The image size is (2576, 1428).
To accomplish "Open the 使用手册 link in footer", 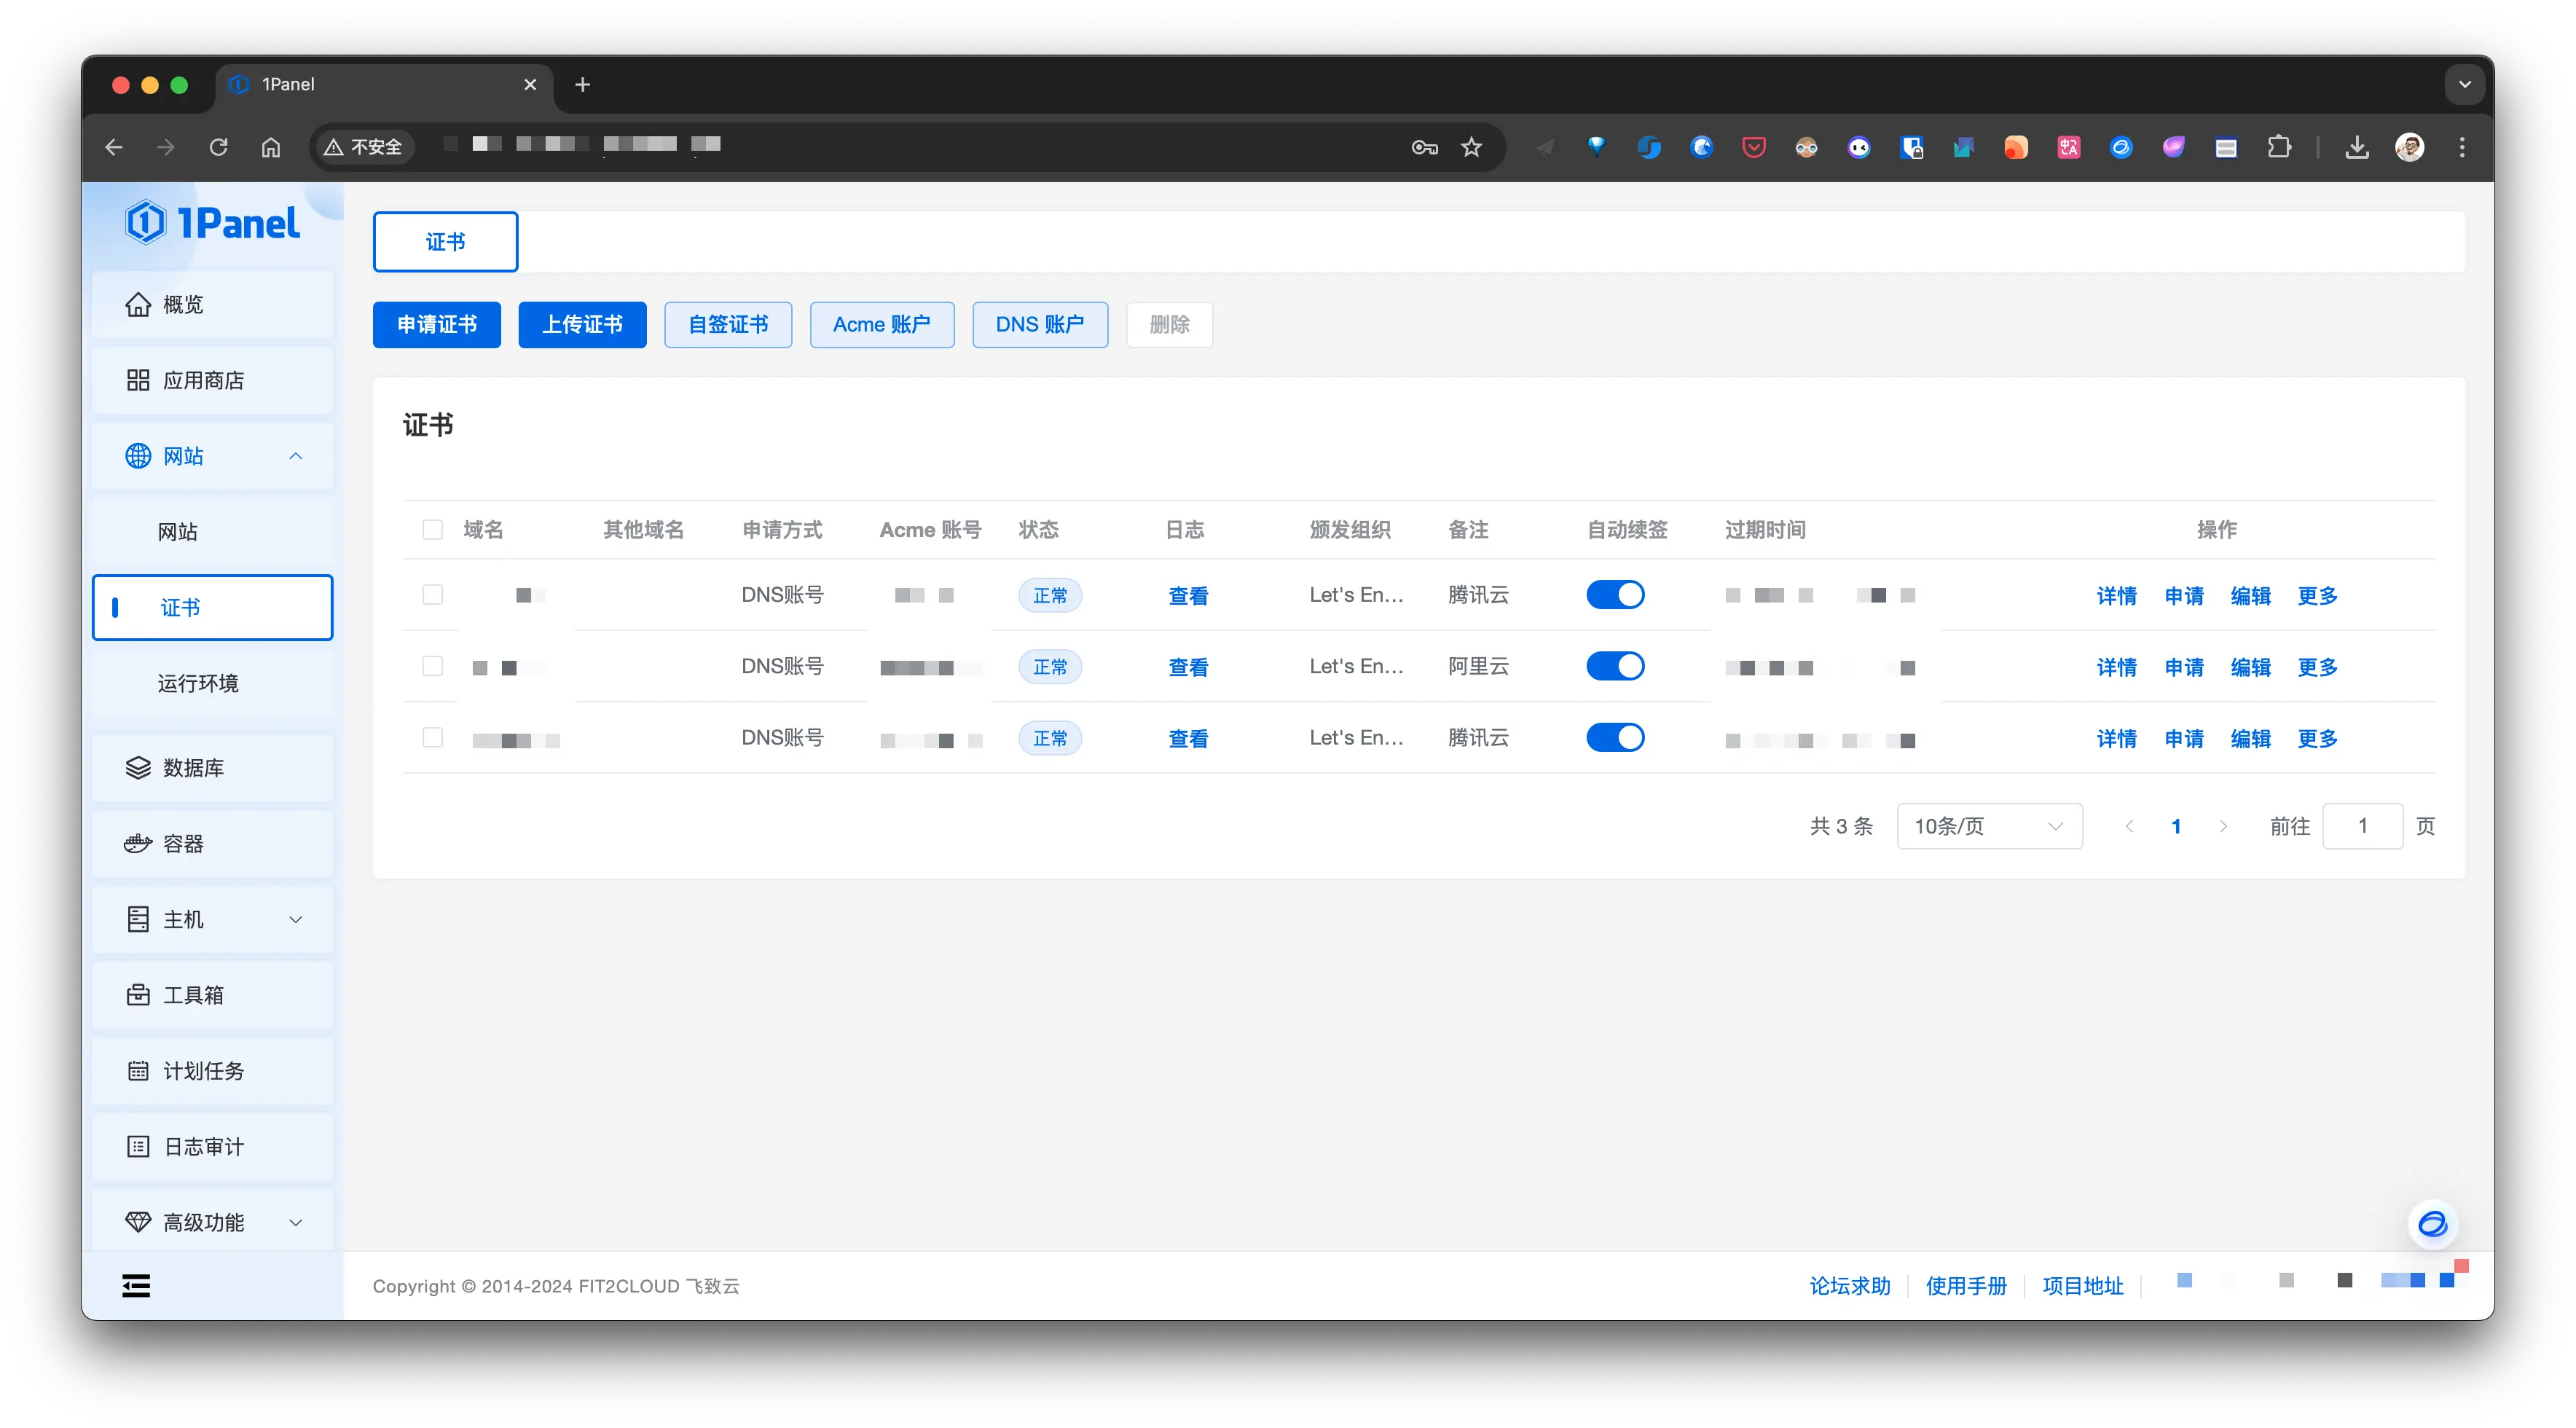I will point(1965,1286).
